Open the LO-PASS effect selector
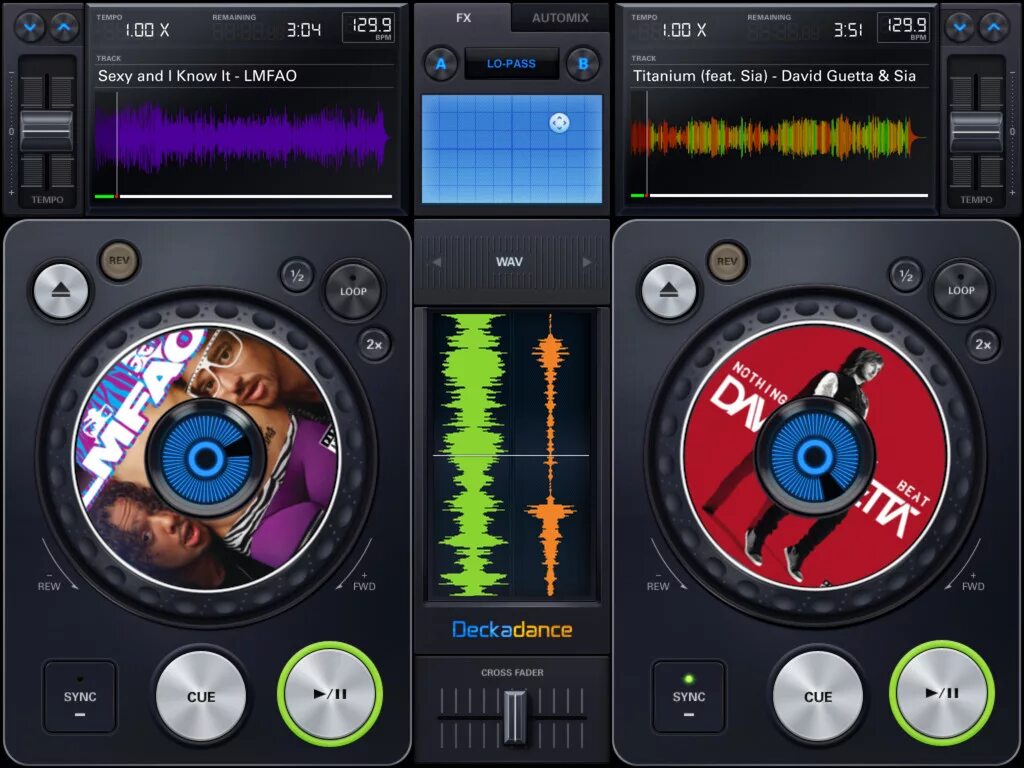 click(x=511, y=64)
